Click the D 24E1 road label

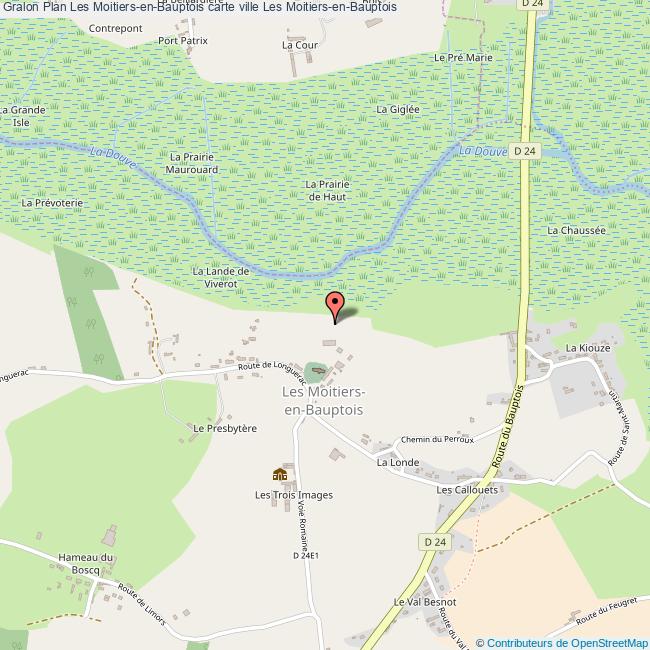(306, 555)
